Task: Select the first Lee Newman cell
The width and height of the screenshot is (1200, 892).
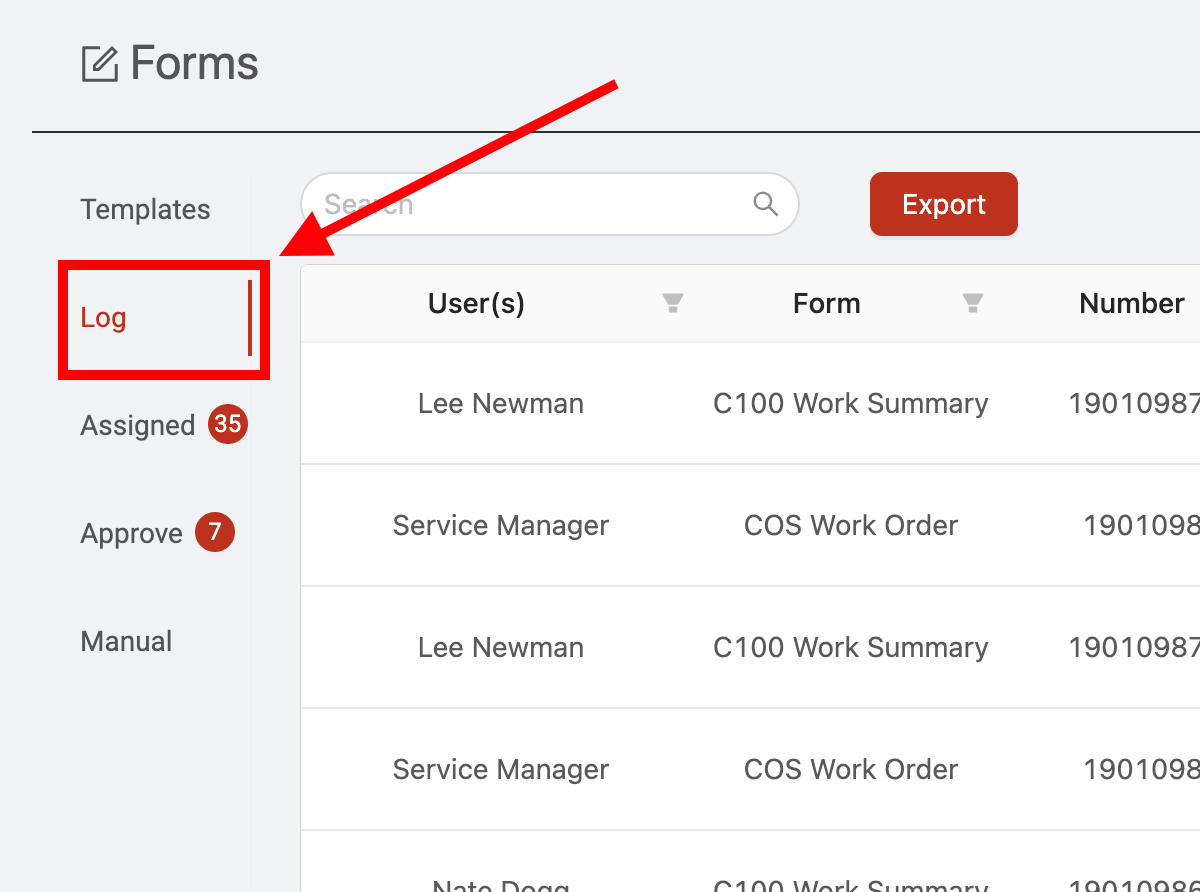Action: 501,403
